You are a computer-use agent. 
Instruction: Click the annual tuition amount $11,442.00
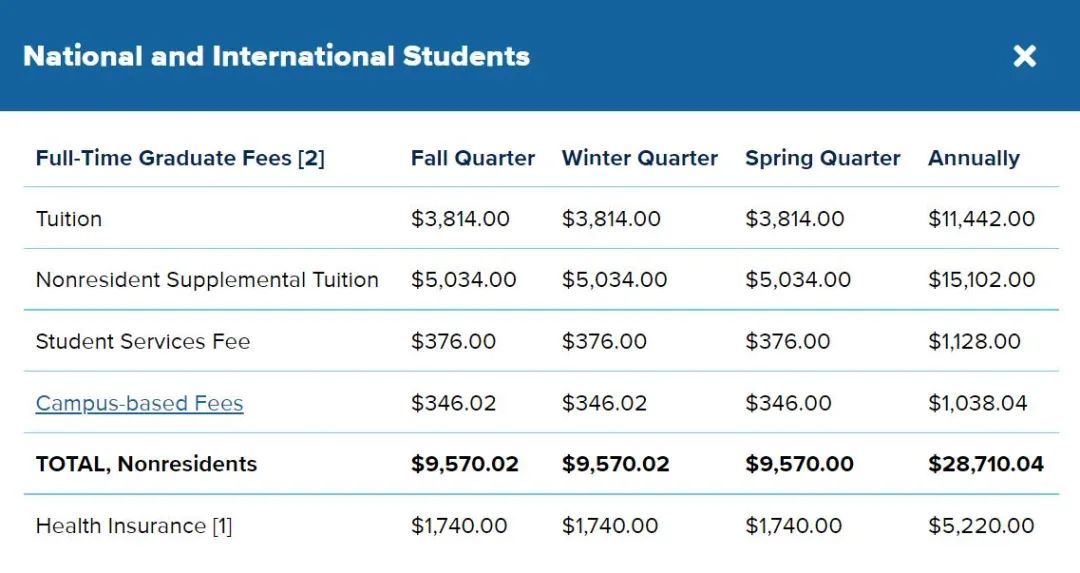[981, 219]
